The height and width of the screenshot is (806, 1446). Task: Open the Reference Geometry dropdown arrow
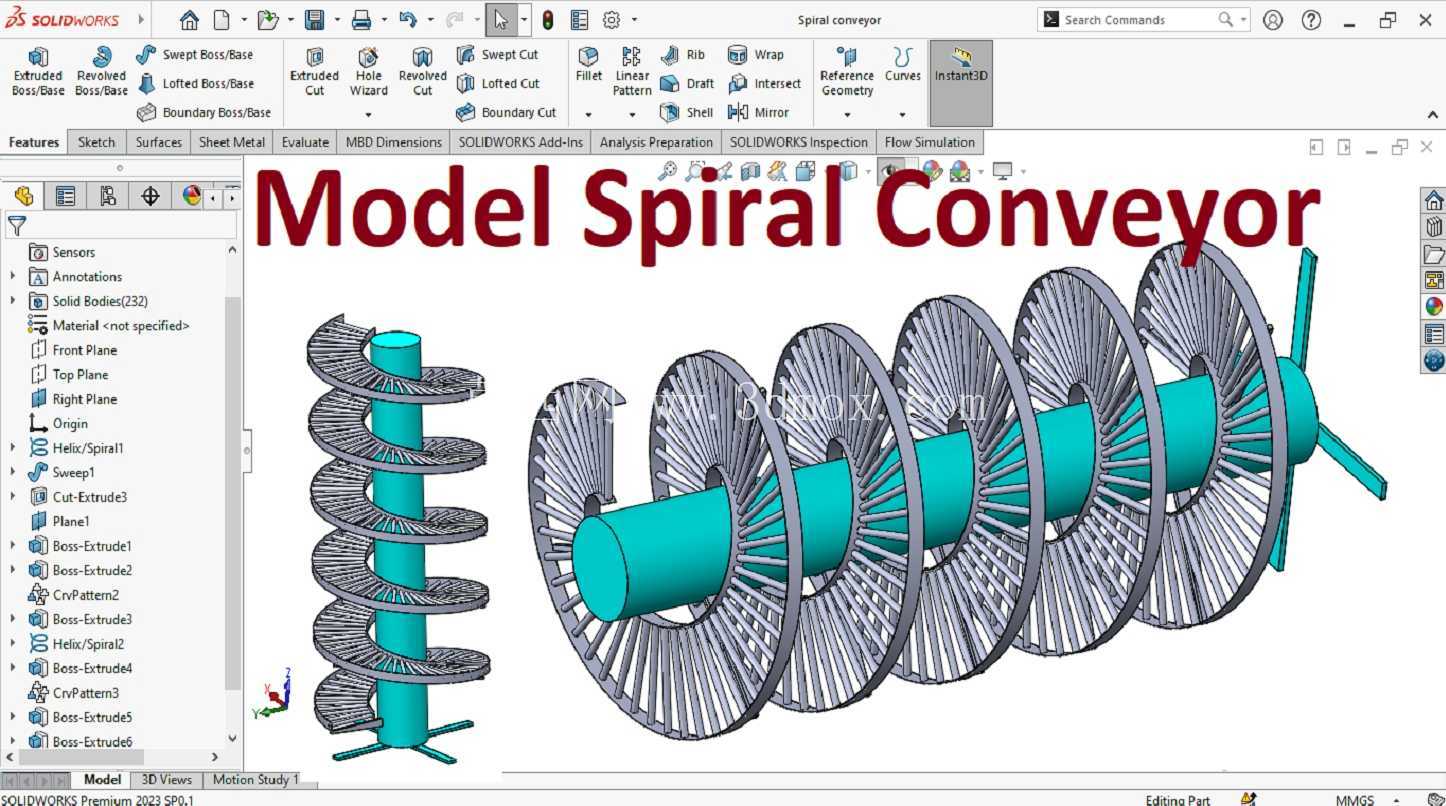[x=847, y=115]
